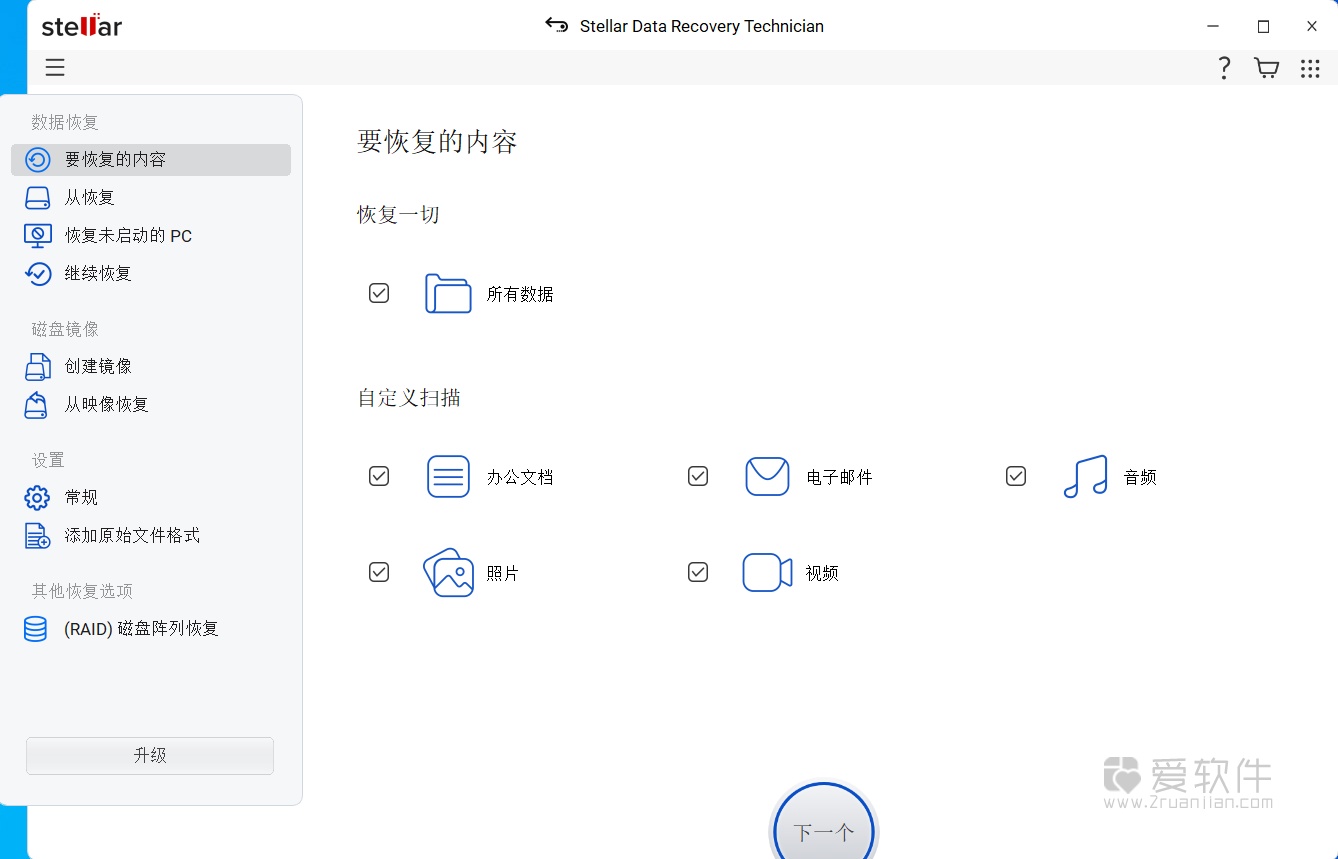Click the Stellar logo
1338x859 pixels.
[x=80, y=26]
